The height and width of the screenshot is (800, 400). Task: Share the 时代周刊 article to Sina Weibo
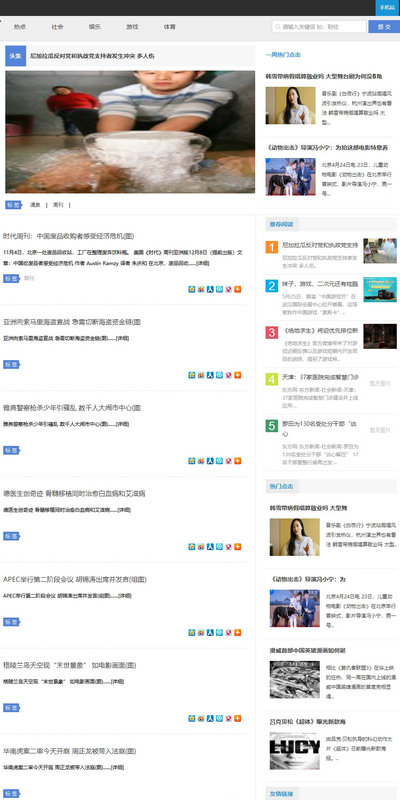[201, 289]
